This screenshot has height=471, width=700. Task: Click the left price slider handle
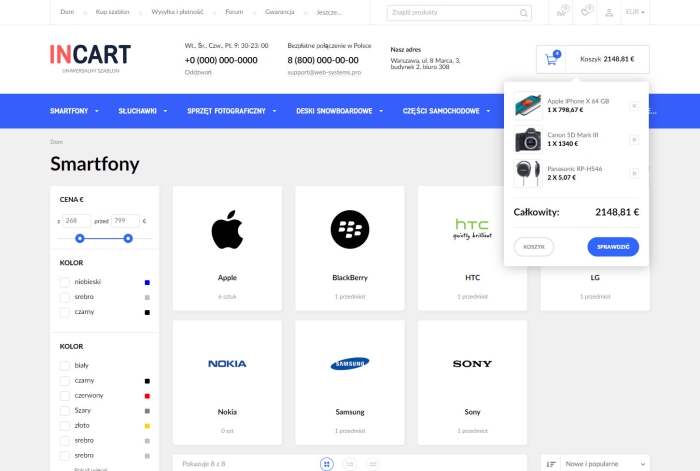click(x=80, y=238)
